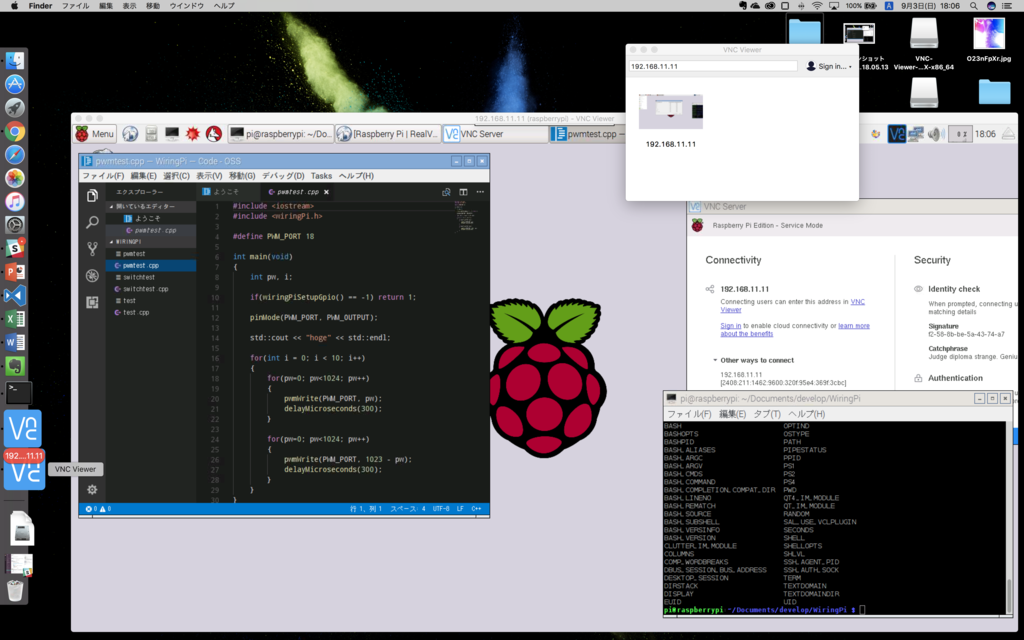This screenshot has width=1024, height=640.
Task: Open タブ(T) menu in the terminal window
Action: click(x=767, y=414)
